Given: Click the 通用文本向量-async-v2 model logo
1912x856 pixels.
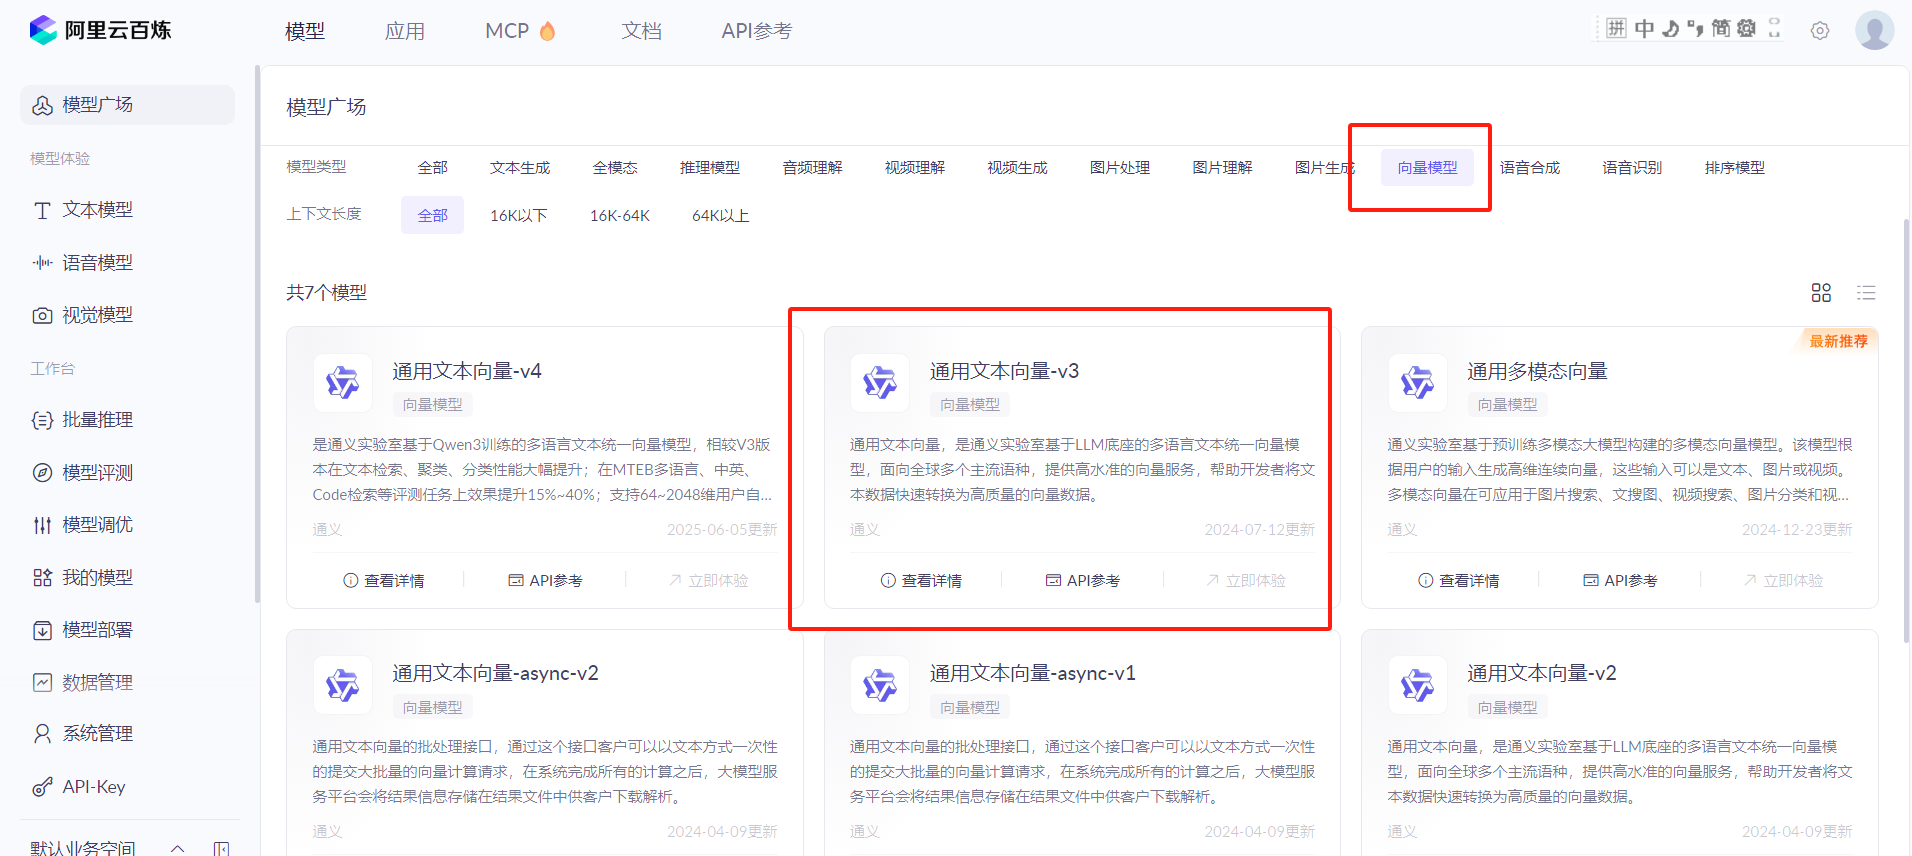Looking at the screenshot, I should (342, 685).
